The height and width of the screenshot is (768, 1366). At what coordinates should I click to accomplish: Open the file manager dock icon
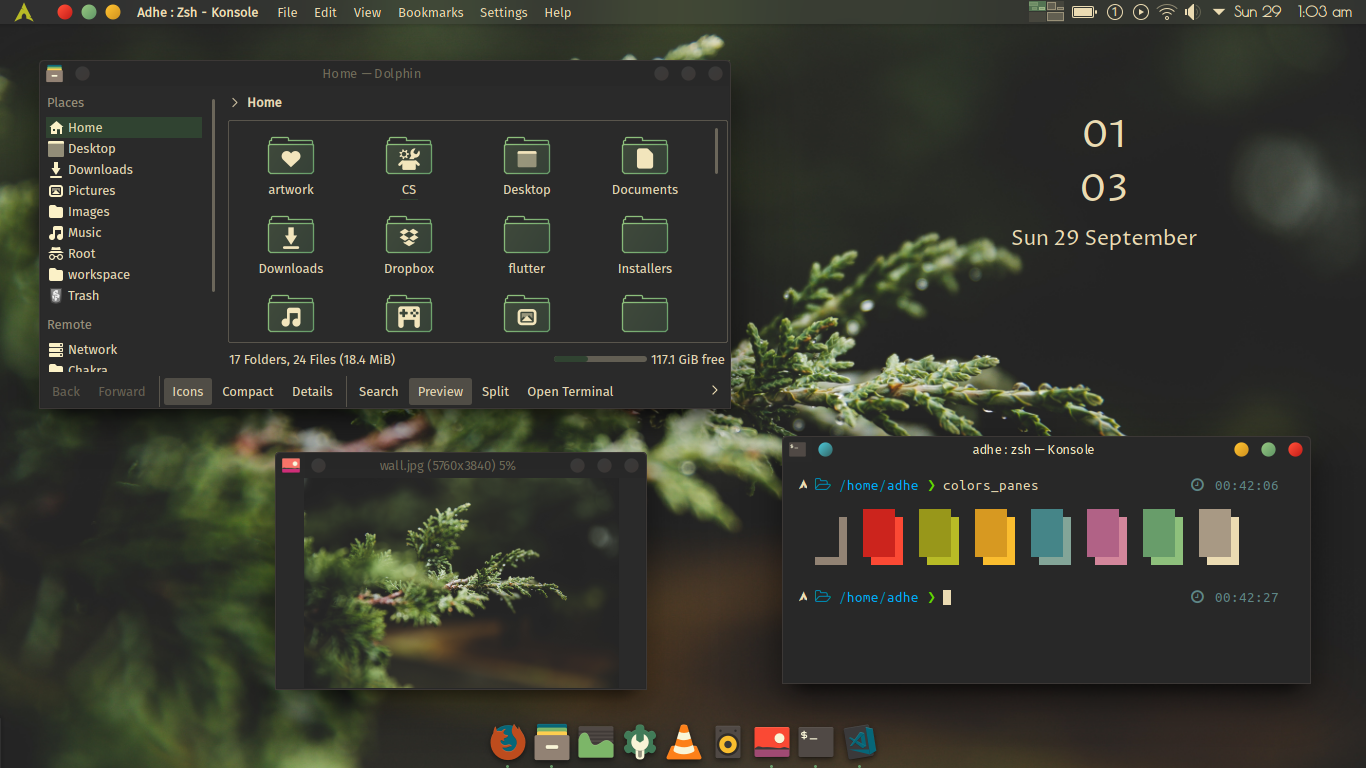point(552,742)
